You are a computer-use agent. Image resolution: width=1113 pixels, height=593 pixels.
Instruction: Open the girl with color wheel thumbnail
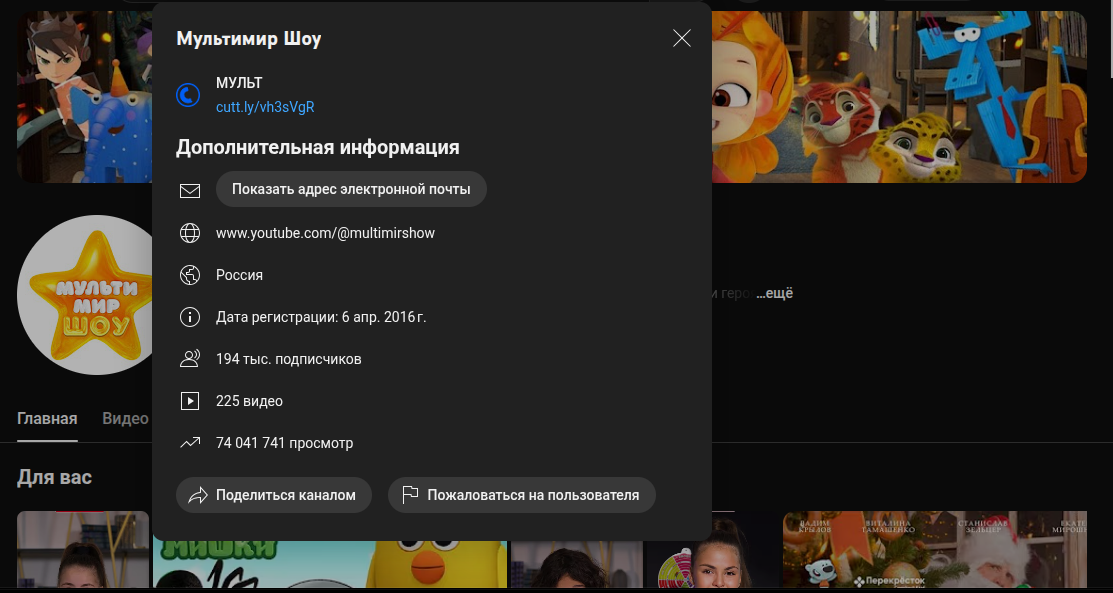(713, 550)
